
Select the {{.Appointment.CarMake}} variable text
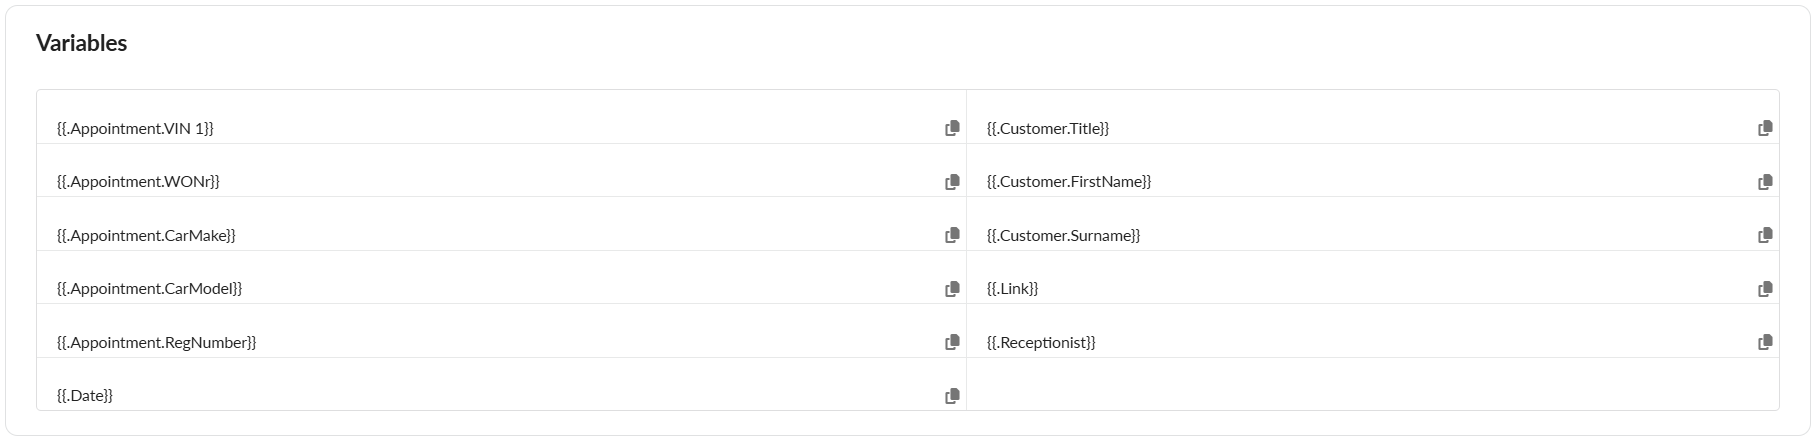pos(146,235)
